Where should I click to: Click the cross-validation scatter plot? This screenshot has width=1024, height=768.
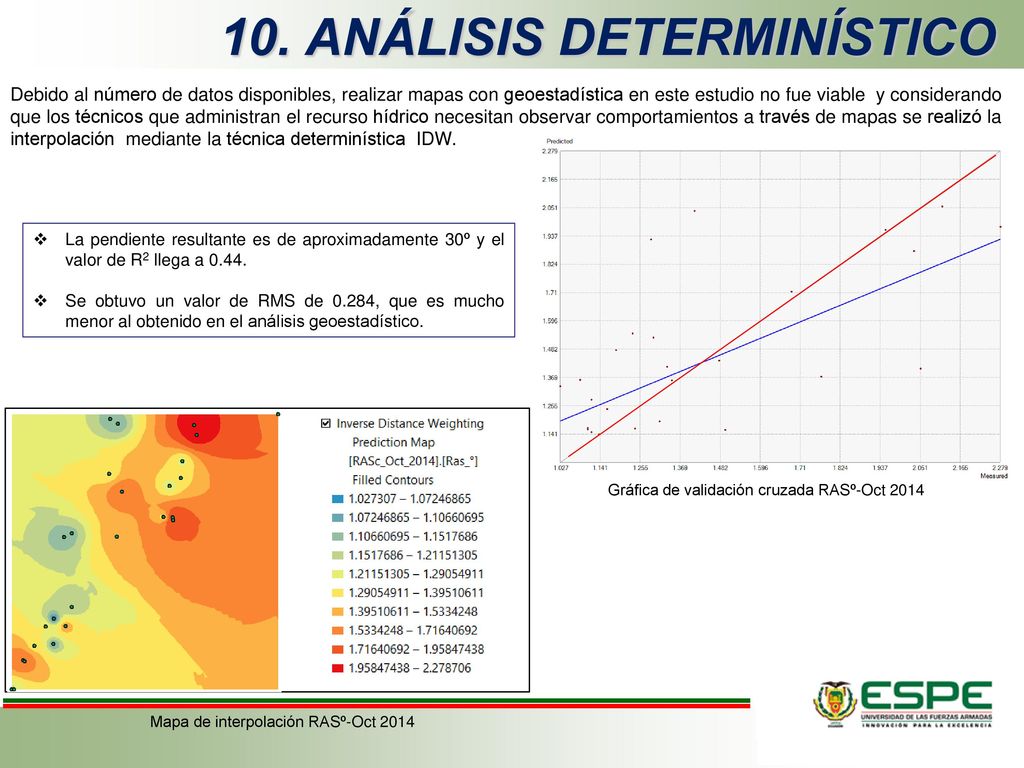pyautogui.click(x=780, y=307)
